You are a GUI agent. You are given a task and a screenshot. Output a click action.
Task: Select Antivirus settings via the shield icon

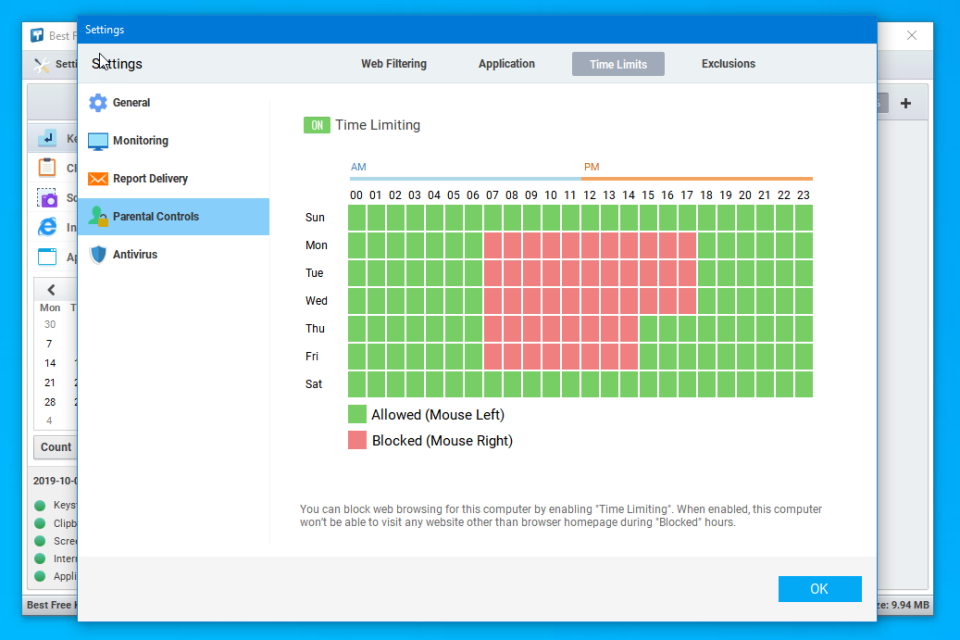point(98,254)
